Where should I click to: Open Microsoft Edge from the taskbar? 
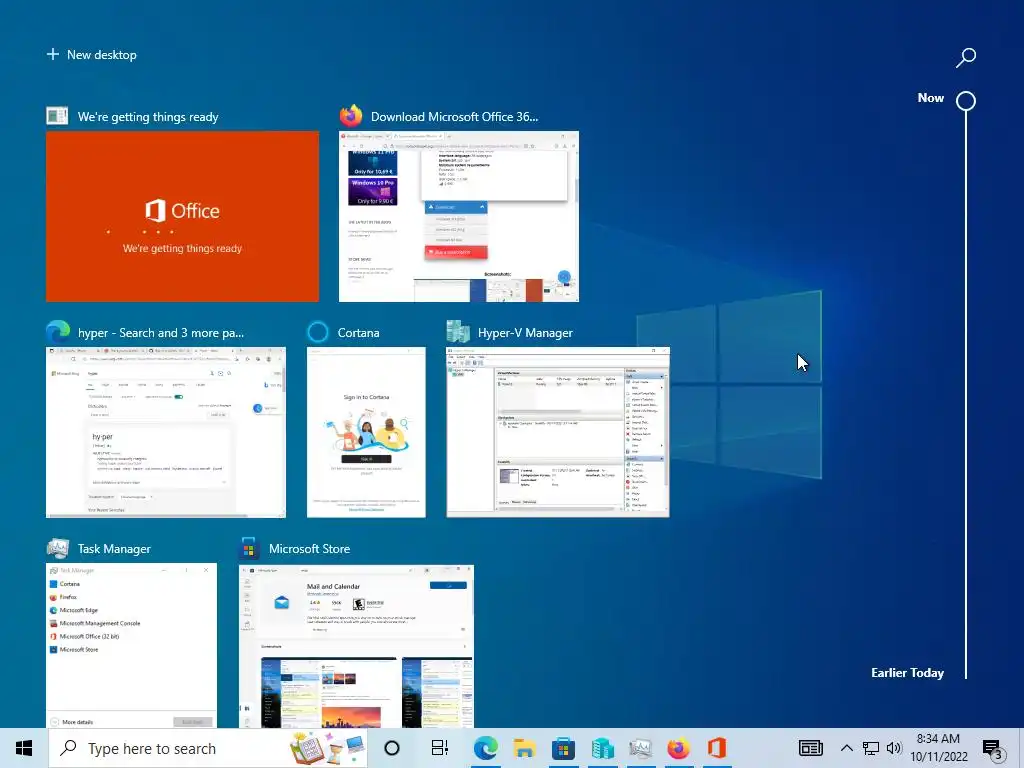coord(485,748)
